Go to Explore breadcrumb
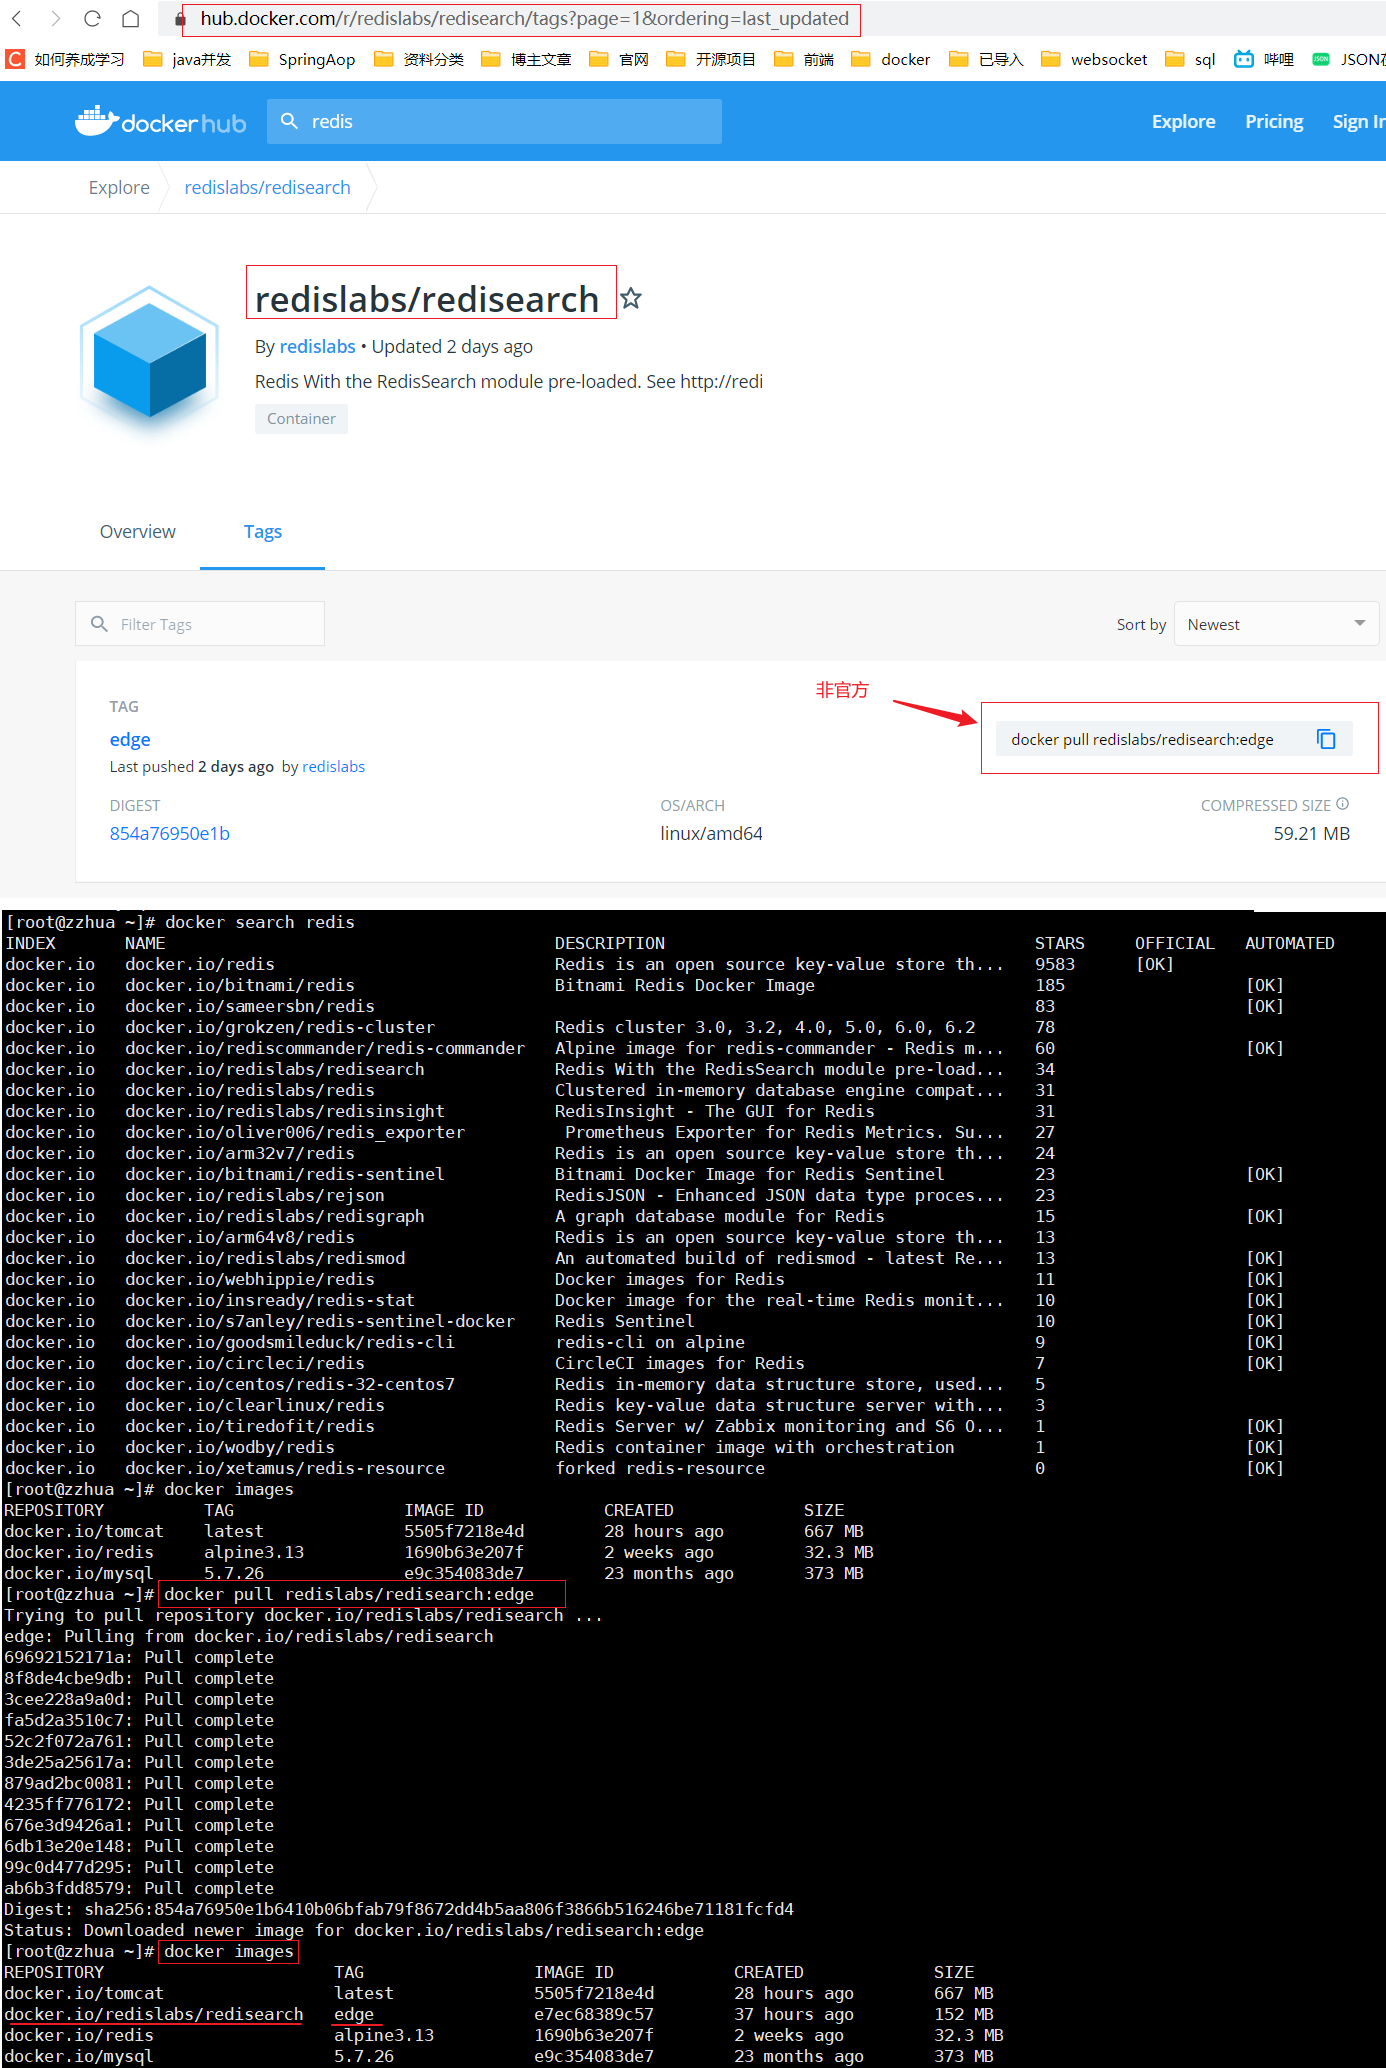The image size is (1386, 2068). point(119,187)
